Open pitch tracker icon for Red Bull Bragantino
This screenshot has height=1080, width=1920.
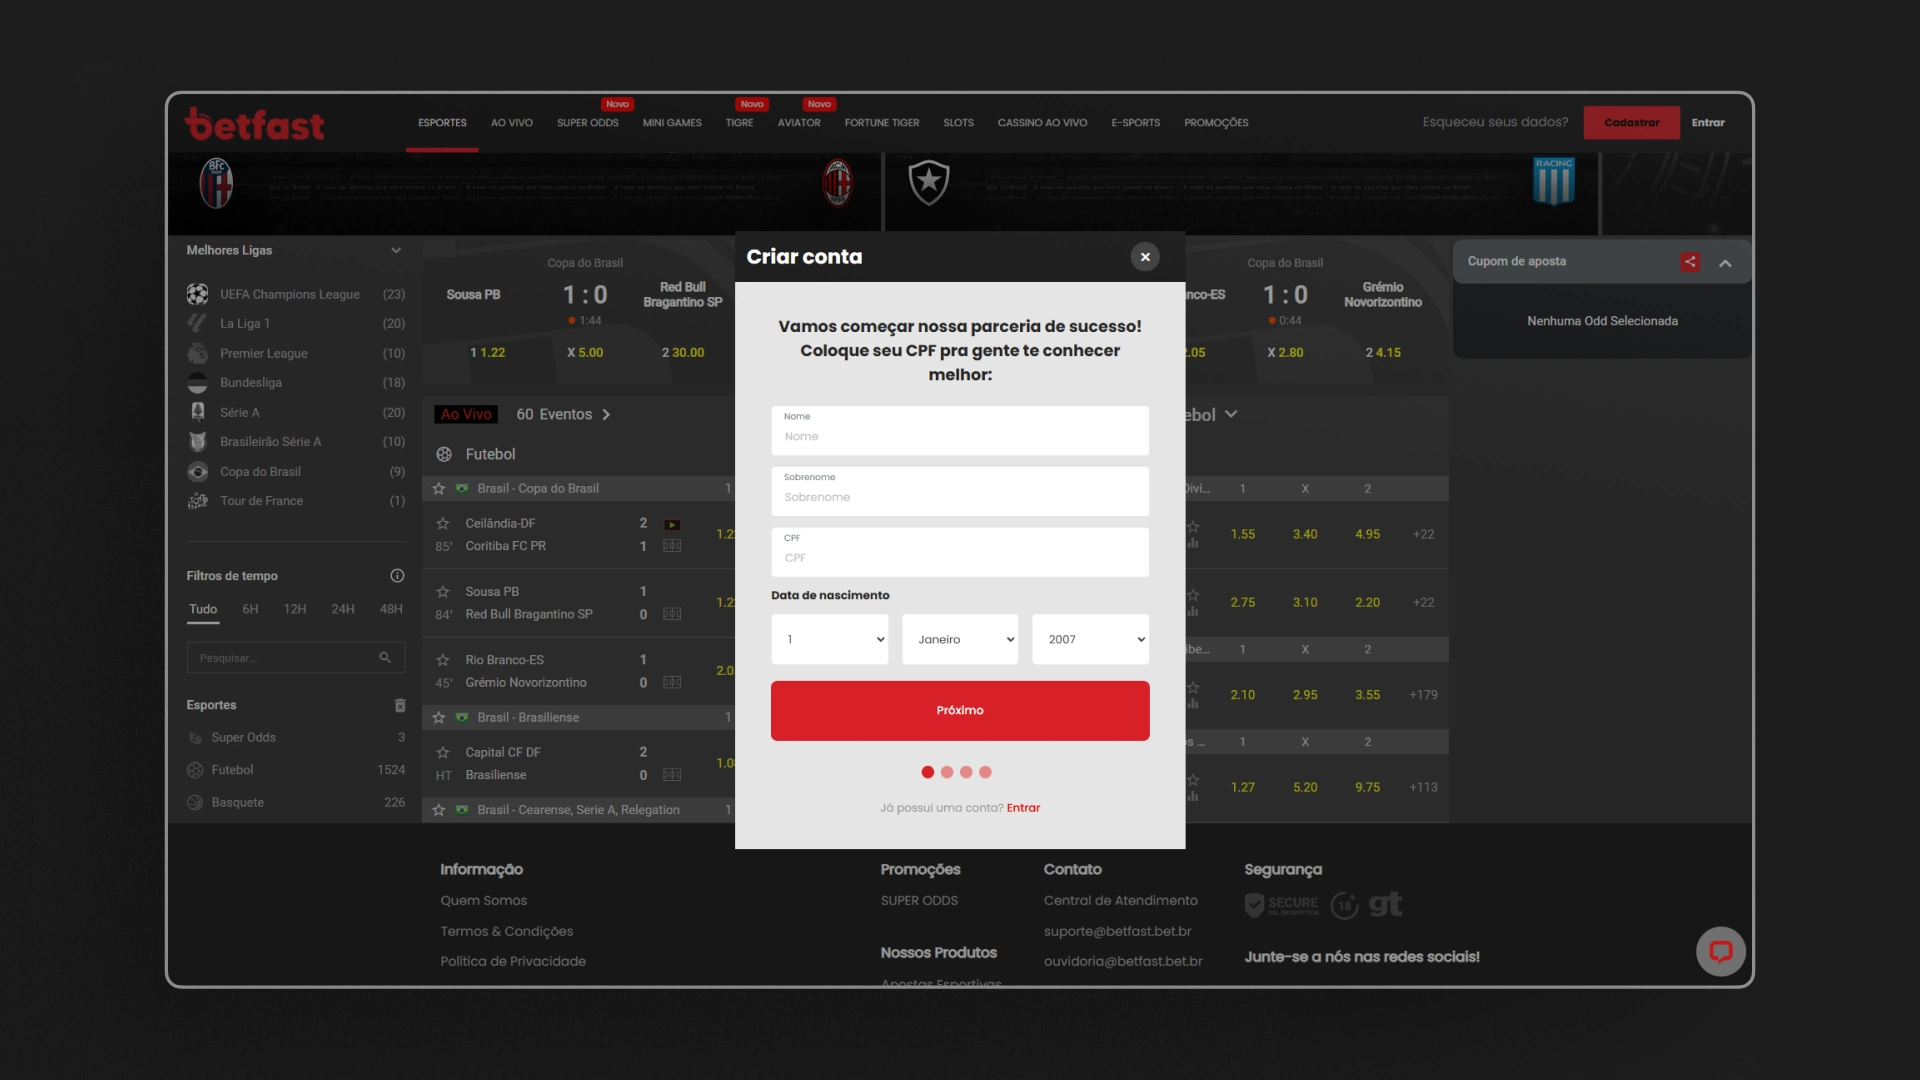point(672,614)
